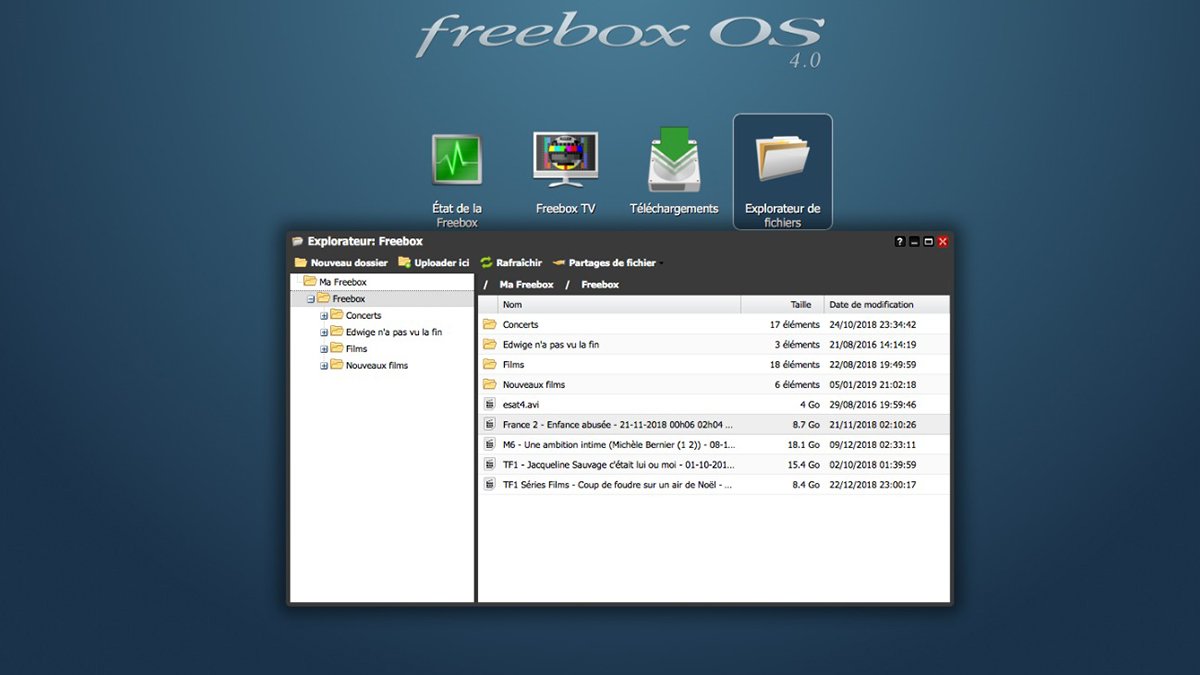This screenshot has height=675, width=1200.
Task: Click the M6 - Une ambition intime file icon
Action: click(x=489, y=444)
